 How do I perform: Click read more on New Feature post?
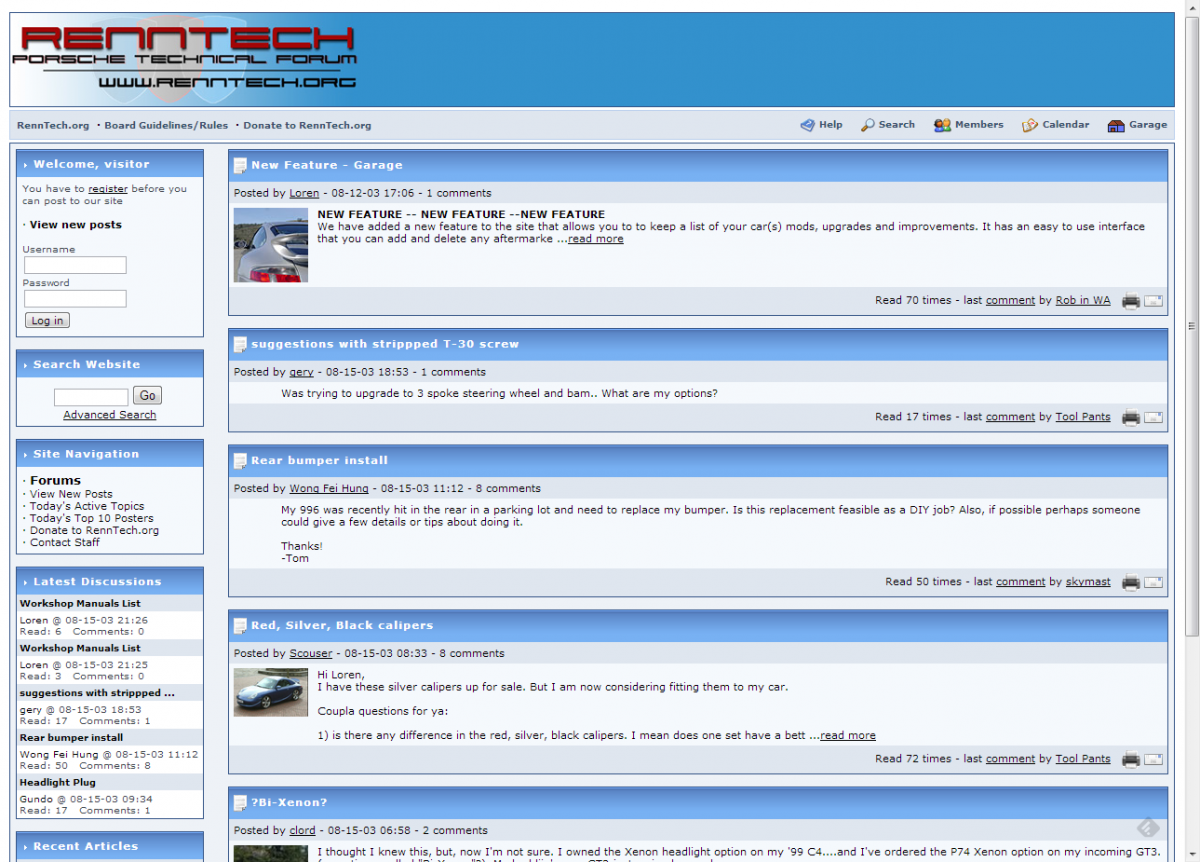(x=596, y=239)
